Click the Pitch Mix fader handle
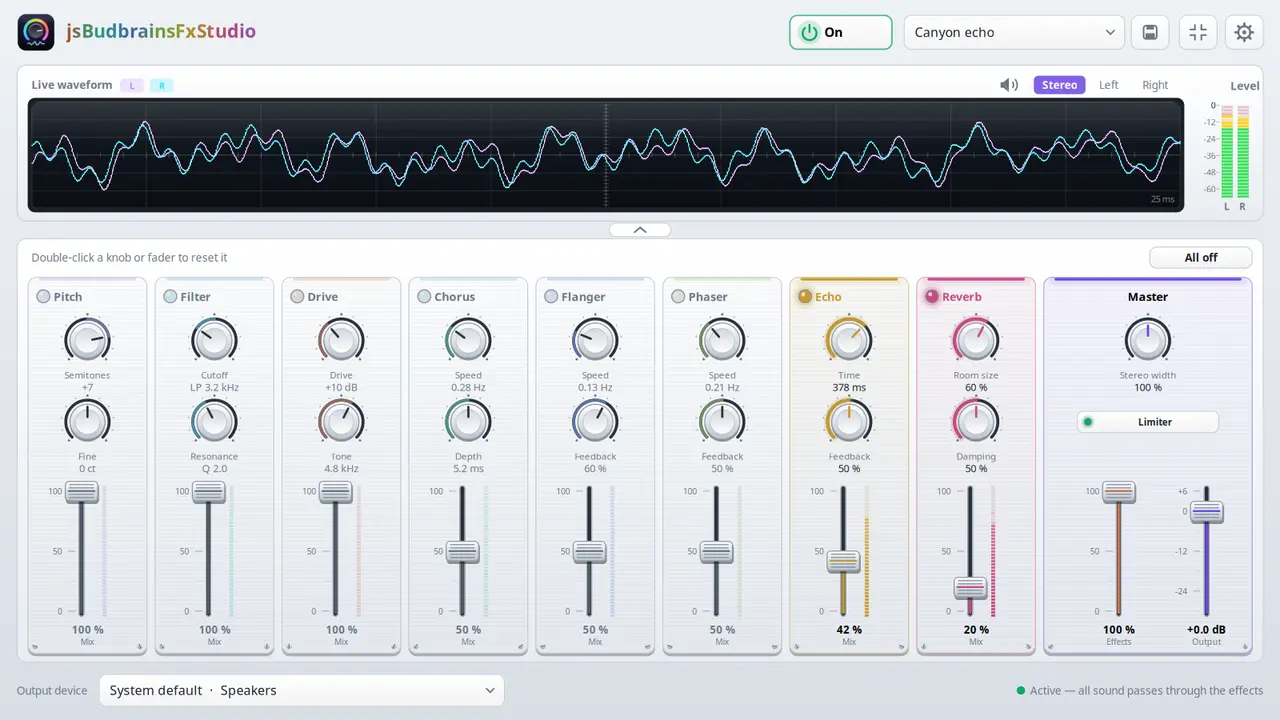The image size is (1280, 720). tap(81, 492)
